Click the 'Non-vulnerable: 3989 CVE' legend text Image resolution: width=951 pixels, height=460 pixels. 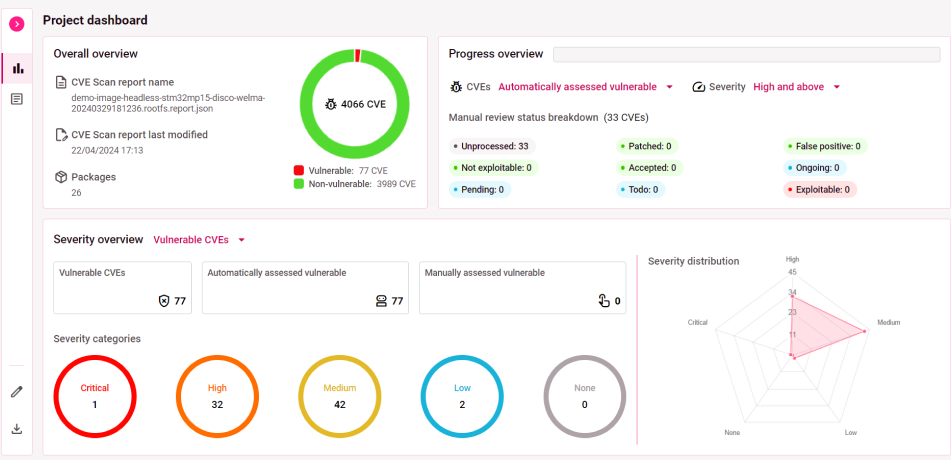click(x=362, y=184)
